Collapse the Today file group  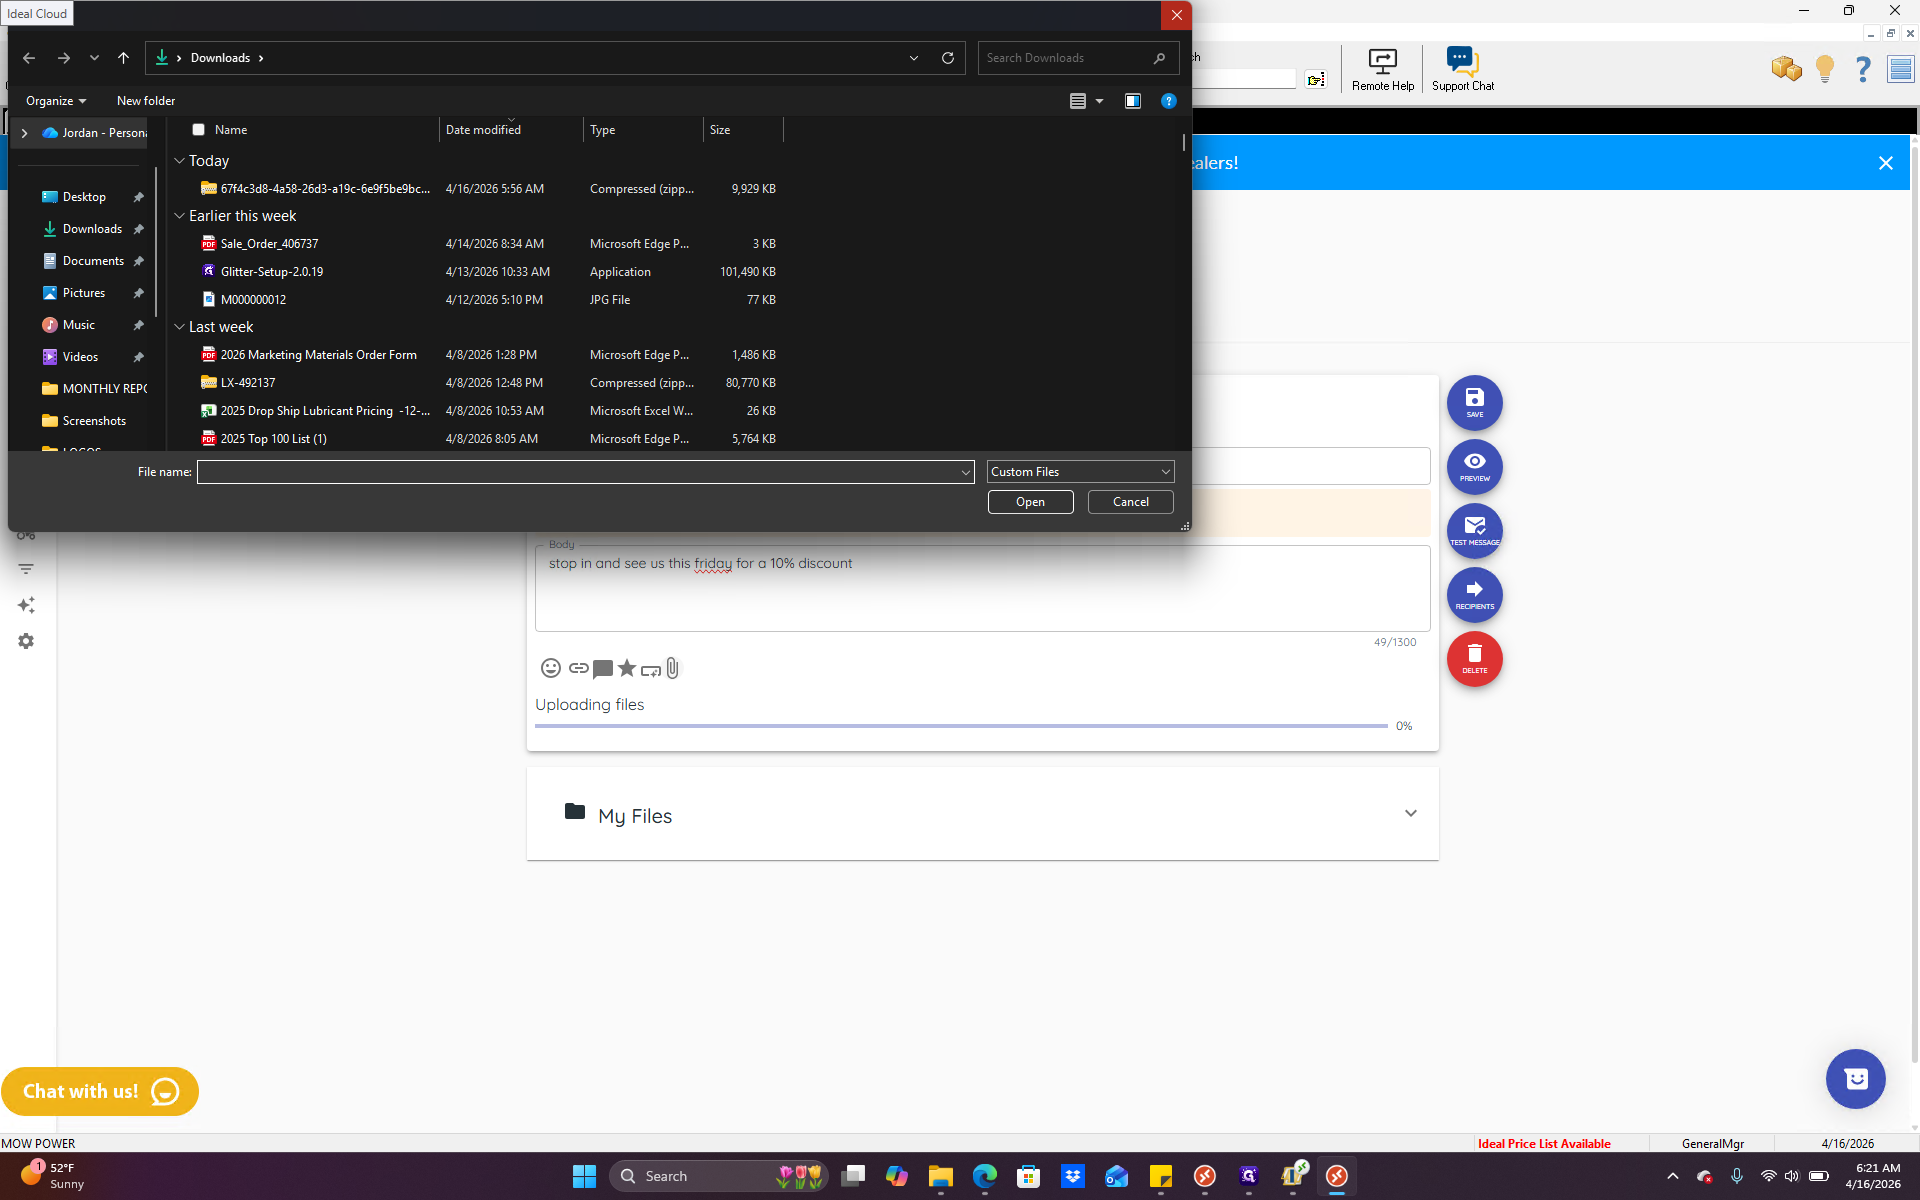(179, 161)
